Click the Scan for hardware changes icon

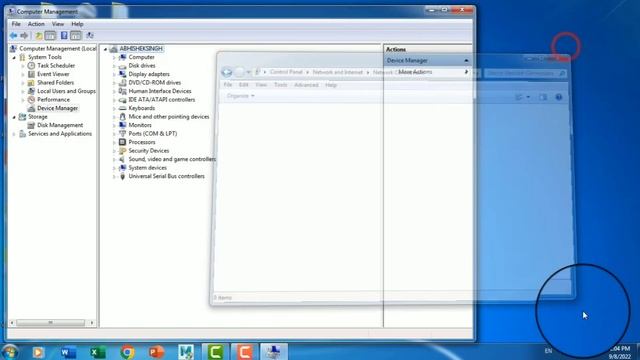(90, 36)
